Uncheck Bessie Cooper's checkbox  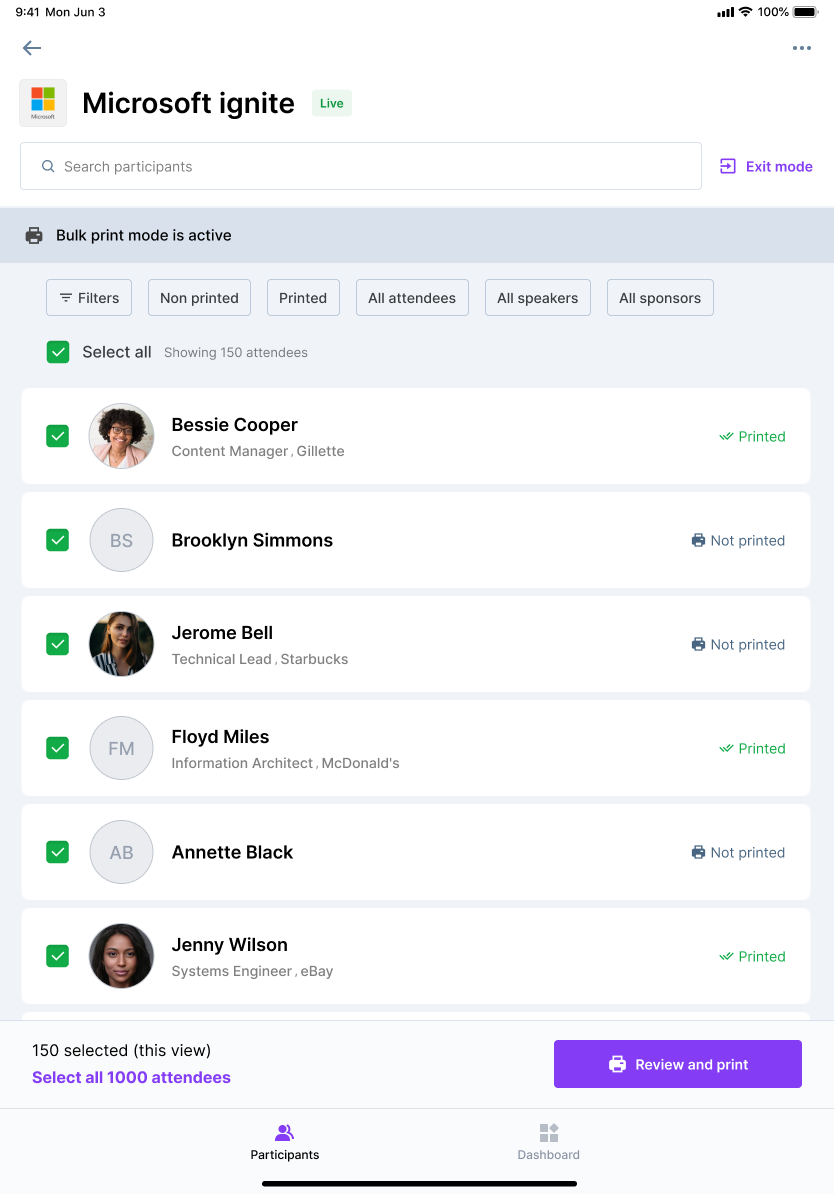click(58, 436)
